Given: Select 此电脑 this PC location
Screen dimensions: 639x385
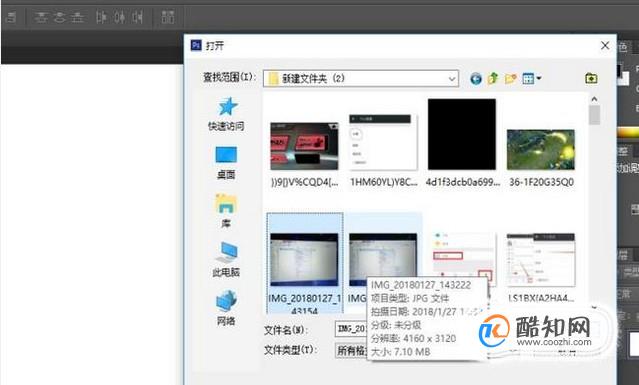Looking at the screenshot, I should tap(226, 260).
